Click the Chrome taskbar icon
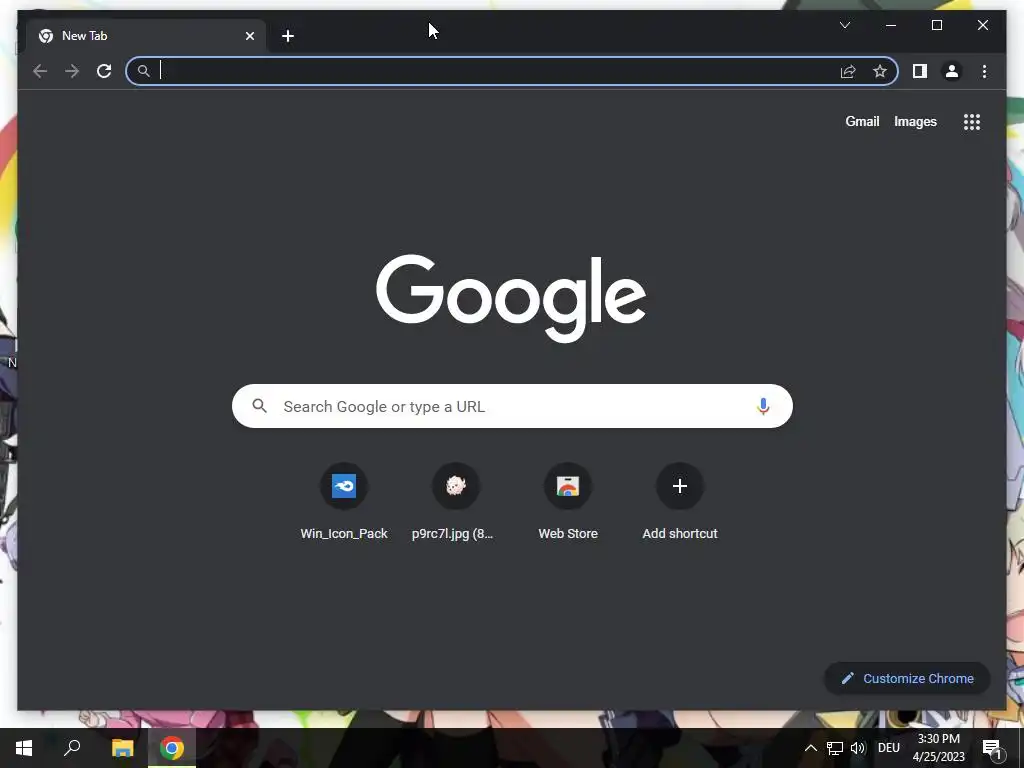 click(172, 748)
